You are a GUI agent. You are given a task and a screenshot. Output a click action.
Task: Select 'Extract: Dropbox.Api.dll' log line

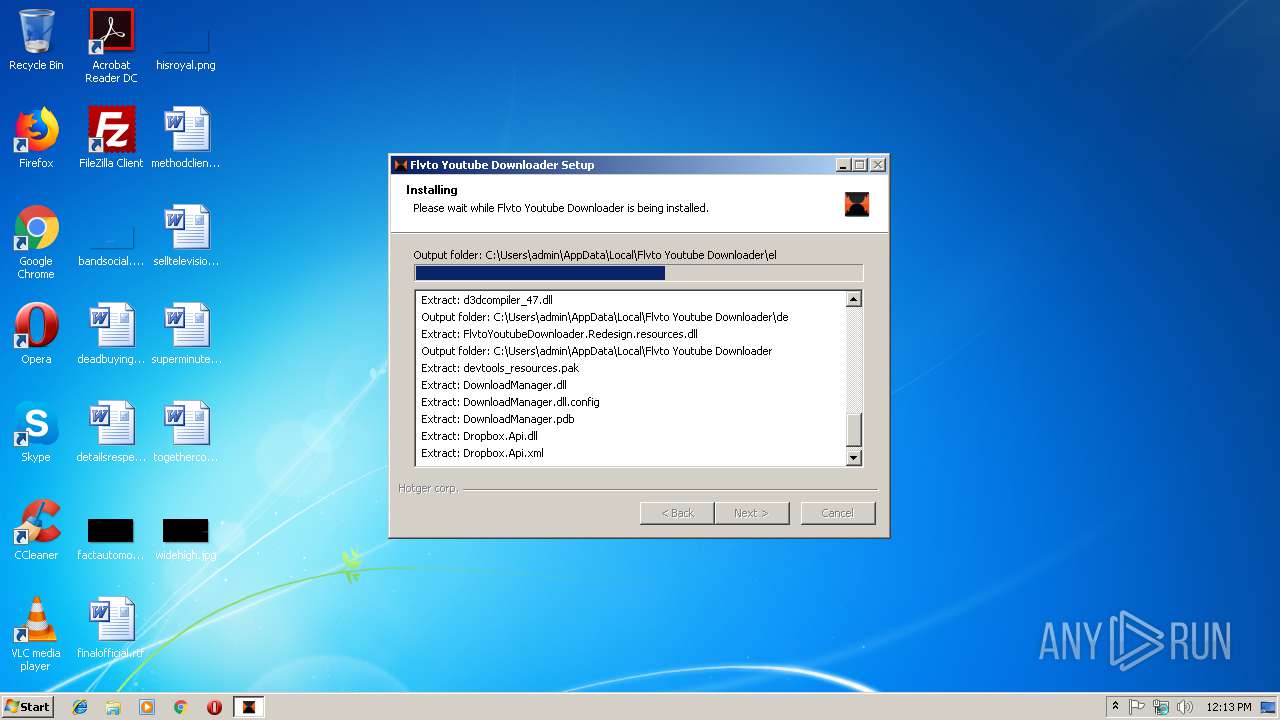tap(479, 436)
